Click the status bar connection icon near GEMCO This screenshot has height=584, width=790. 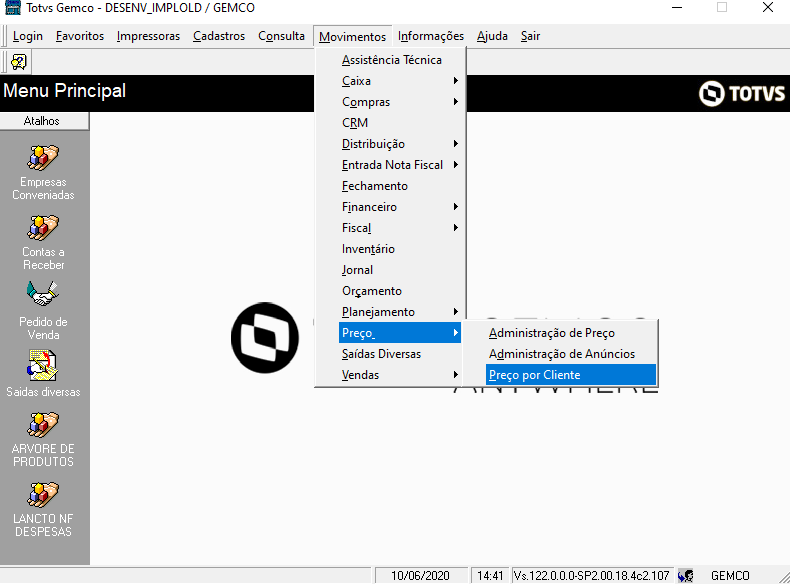coord(686,575)
